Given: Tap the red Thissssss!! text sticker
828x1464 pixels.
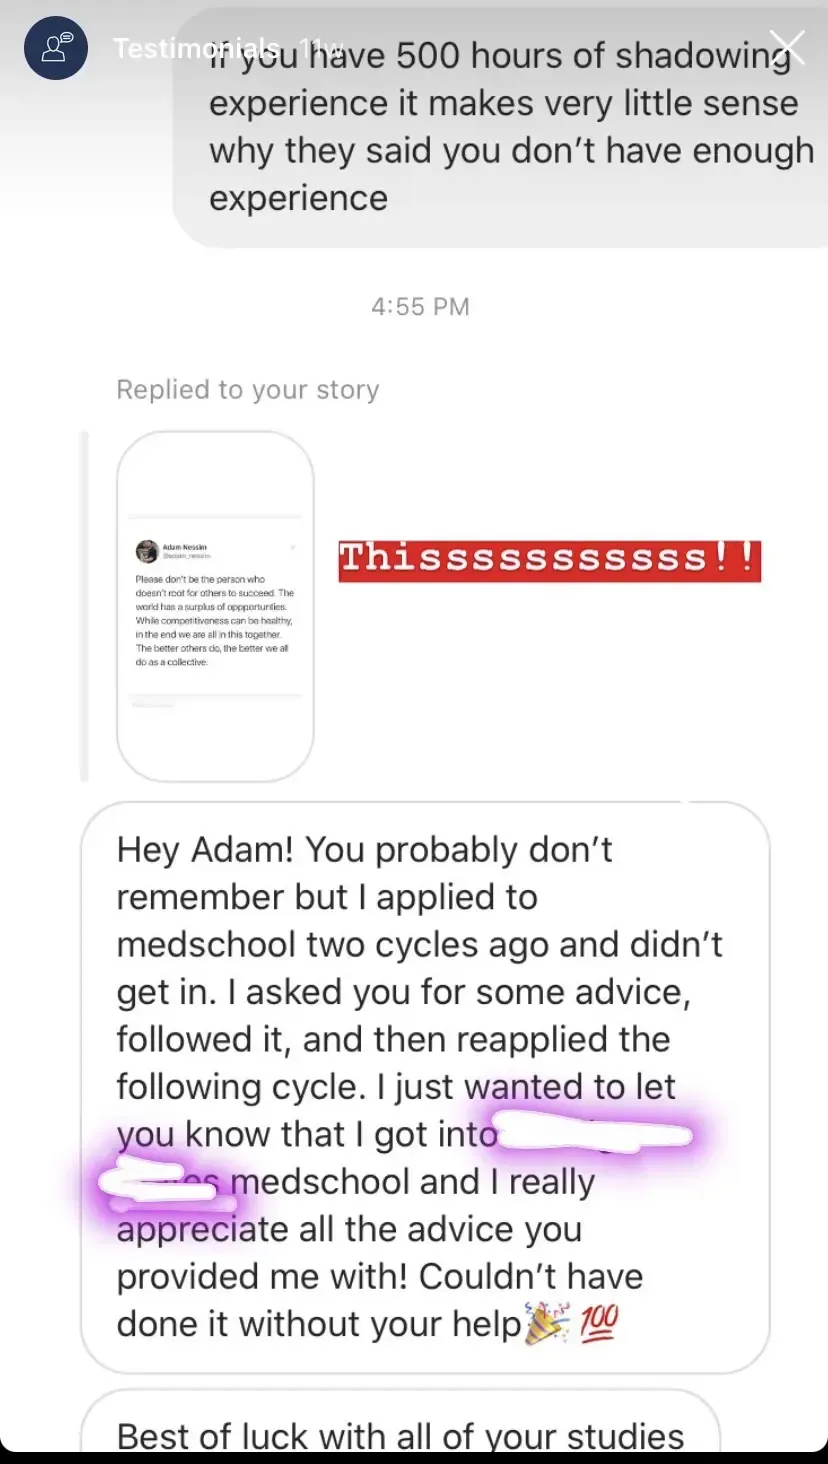Looking at the screenshot, I should pos(550,559).
